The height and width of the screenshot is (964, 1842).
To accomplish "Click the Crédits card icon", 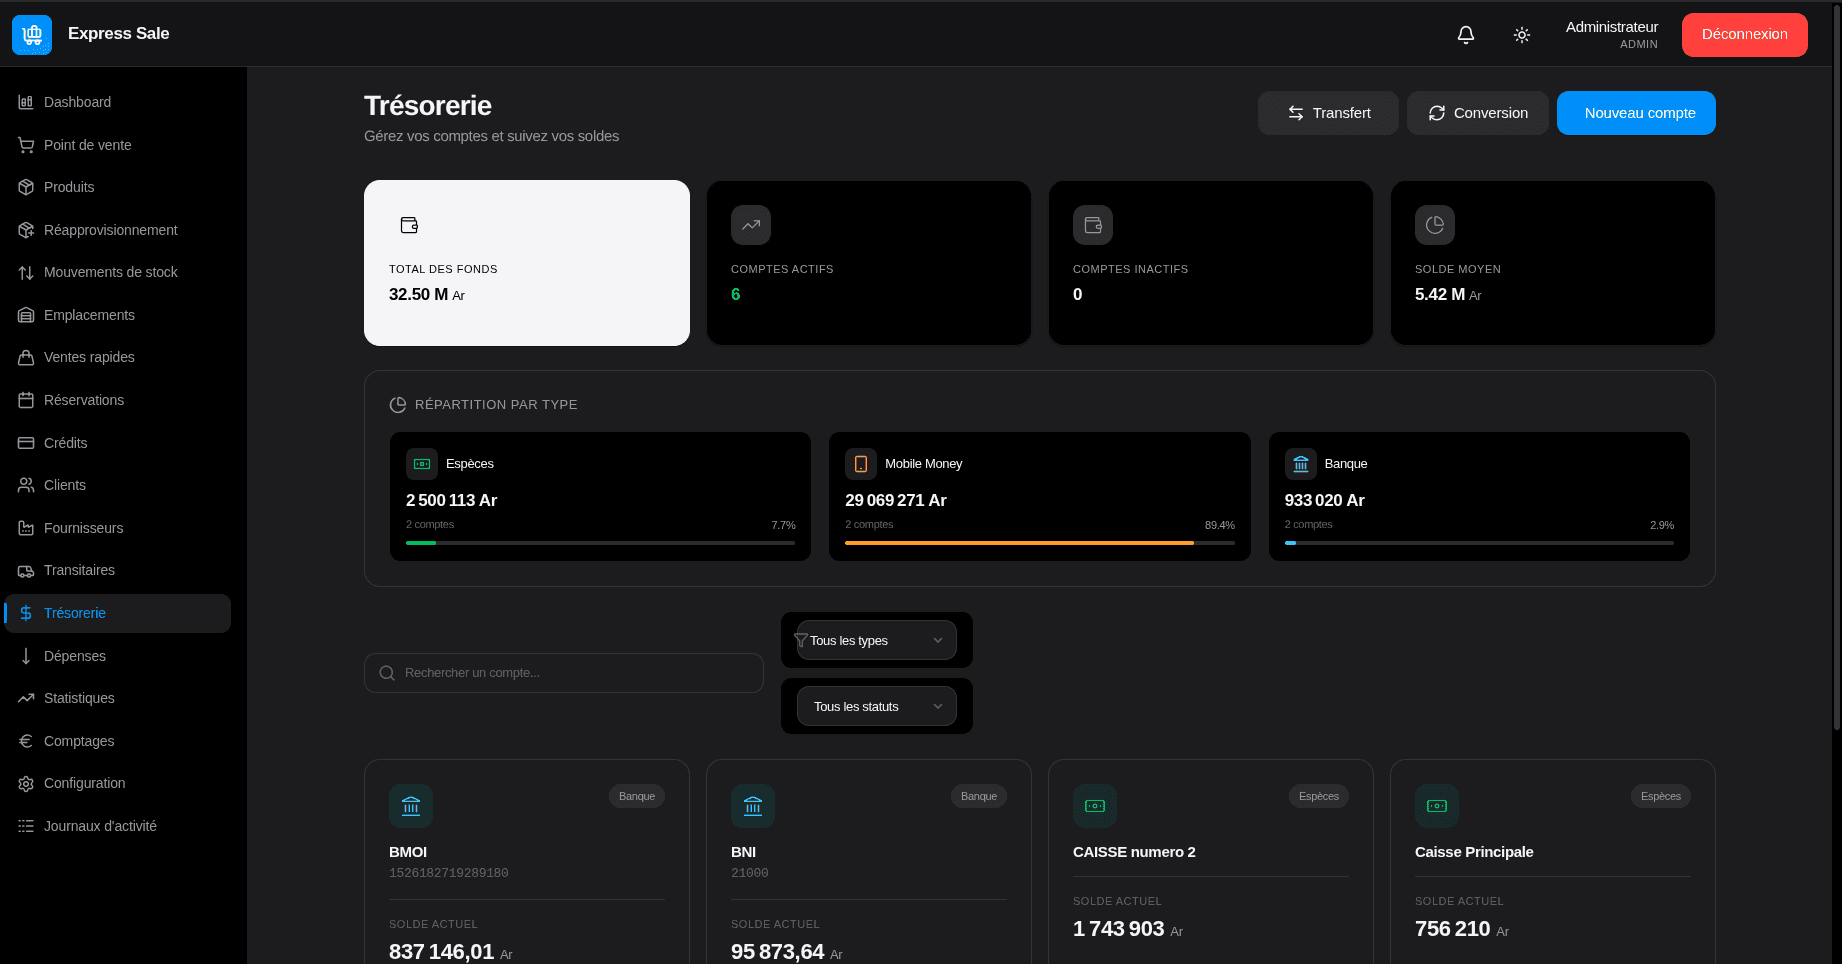I will click(x=26, y=443).
